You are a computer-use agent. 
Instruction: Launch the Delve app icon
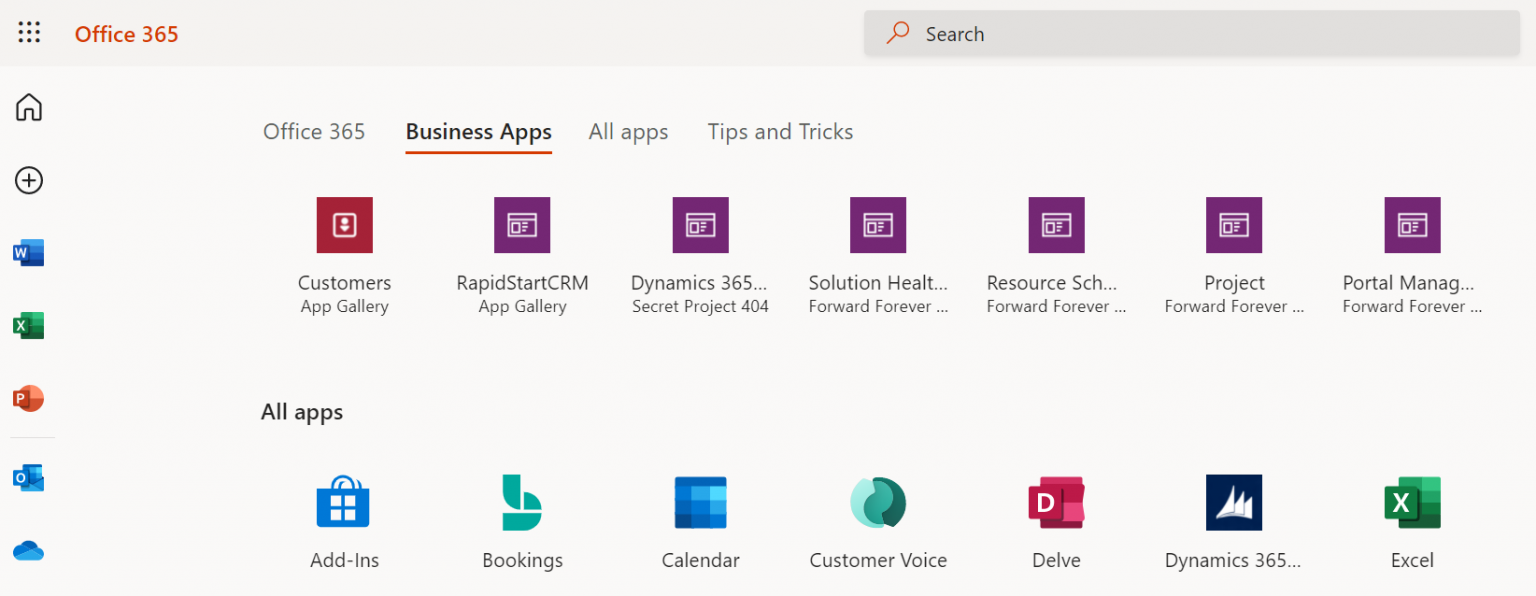(1056, 502)
